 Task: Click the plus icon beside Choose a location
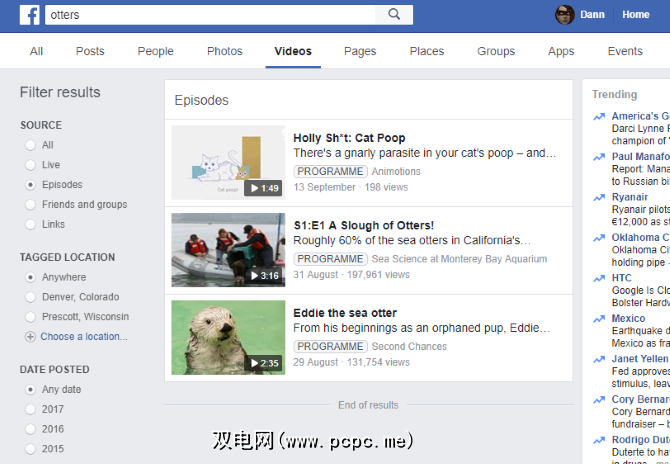pyautogui.click(x=30, y=337)
